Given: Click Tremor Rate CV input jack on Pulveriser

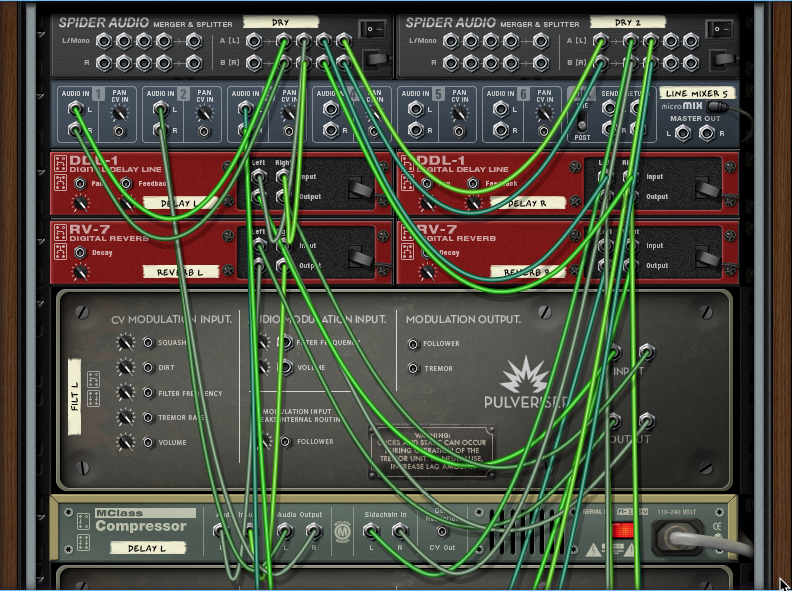Looking at the screenshot, I should [148, 417].
